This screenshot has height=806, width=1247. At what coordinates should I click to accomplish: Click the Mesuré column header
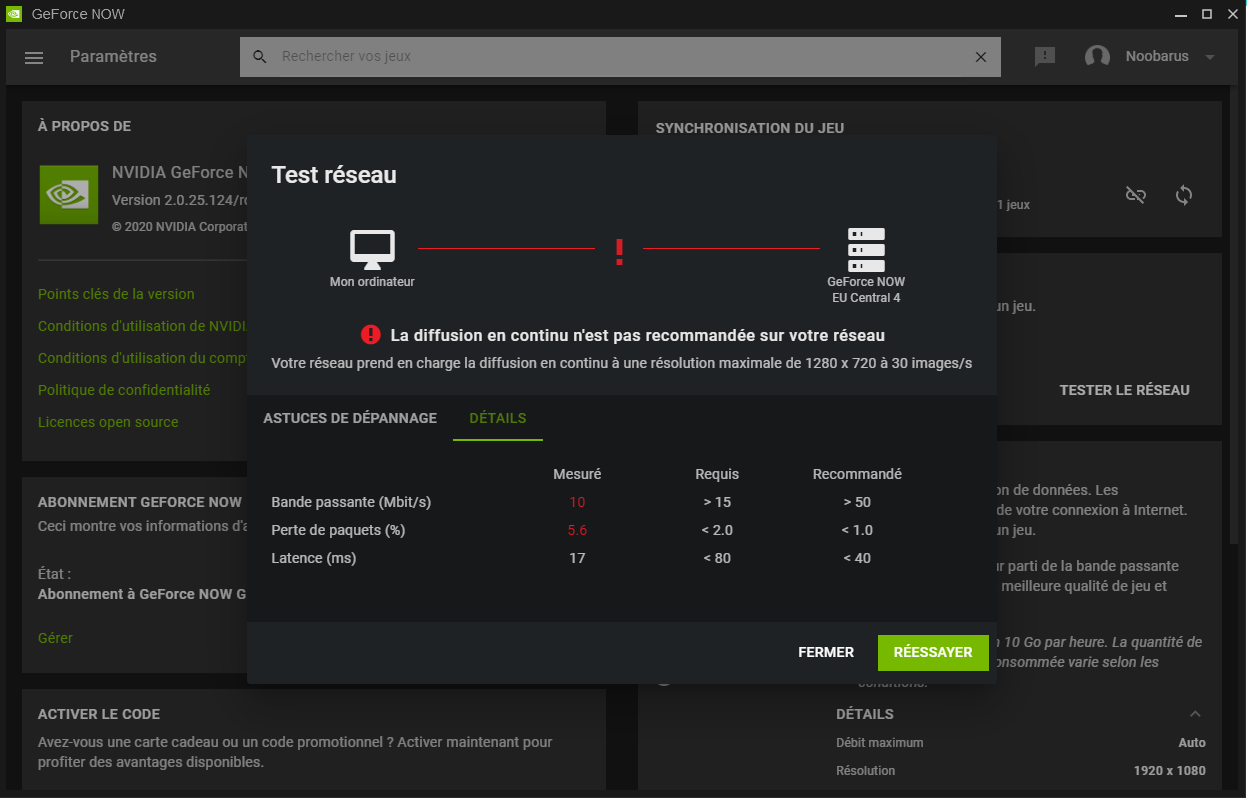(x=577, y=474)
